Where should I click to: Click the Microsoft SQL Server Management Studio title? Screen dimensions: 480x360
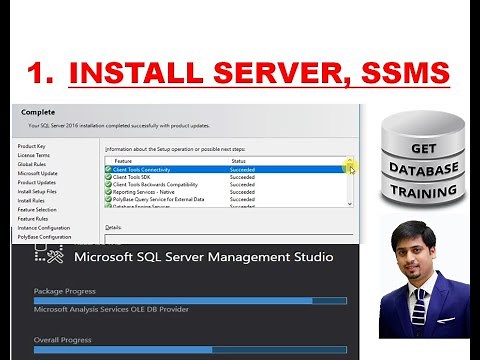(204, 257)
